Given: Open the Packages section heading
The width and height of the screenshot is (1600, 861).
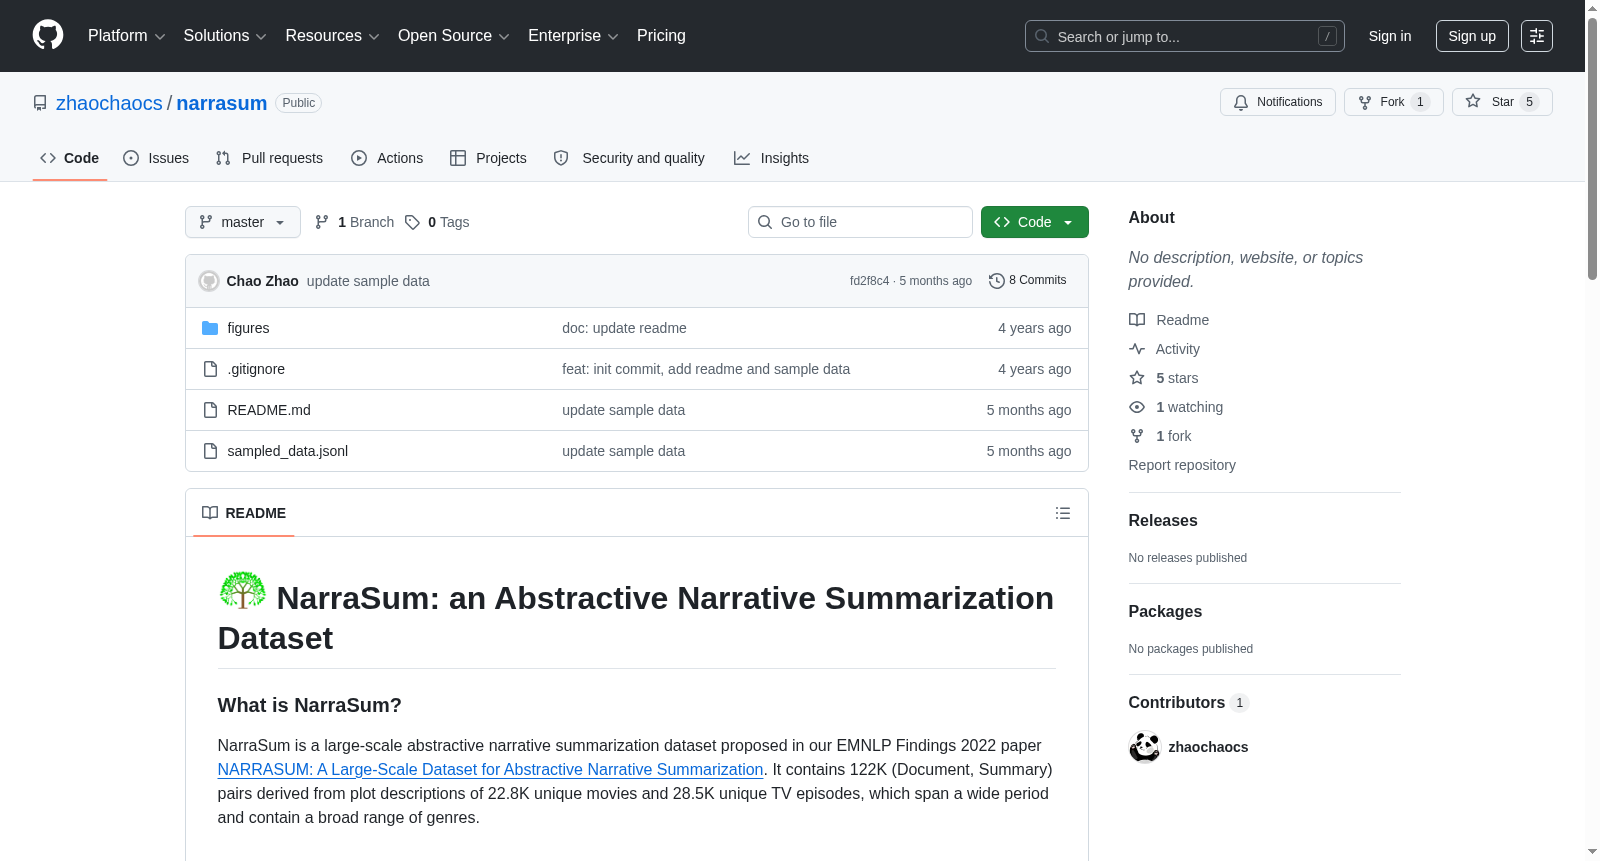Looking at the screenshot, I should (1165, 612).
